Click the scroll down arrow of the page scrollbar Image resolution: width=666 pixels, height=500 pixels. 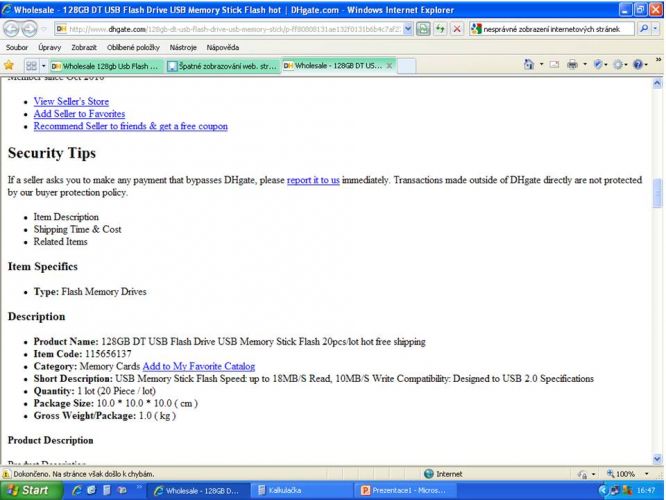(x=657, y=459)
